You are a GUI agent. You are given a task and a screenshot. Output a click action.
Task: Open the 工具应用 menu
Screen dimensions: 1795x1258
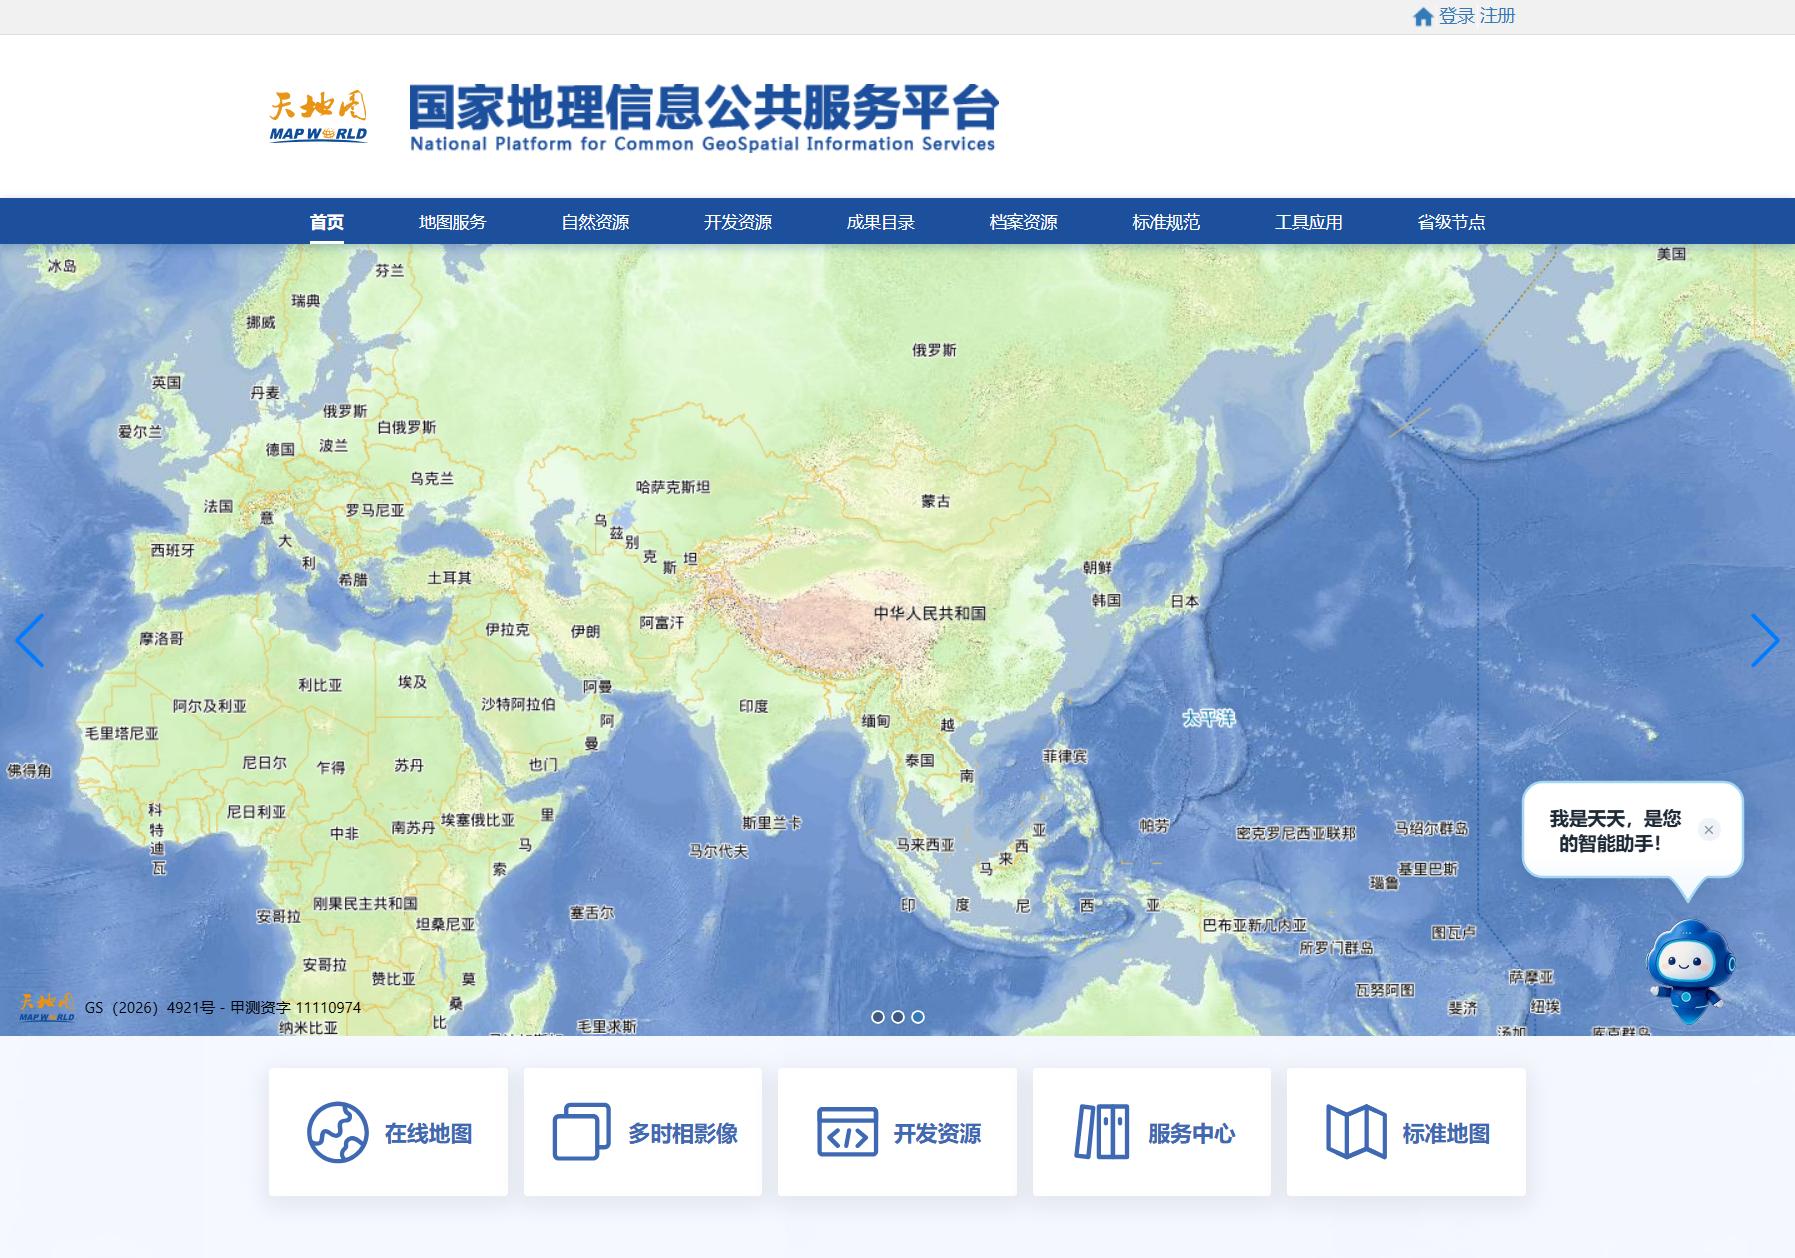1309,222
